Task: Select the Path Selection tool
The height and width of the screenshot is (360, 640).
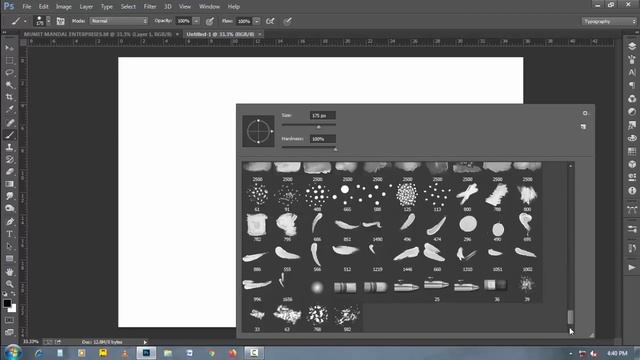Action: pos(9,247)
